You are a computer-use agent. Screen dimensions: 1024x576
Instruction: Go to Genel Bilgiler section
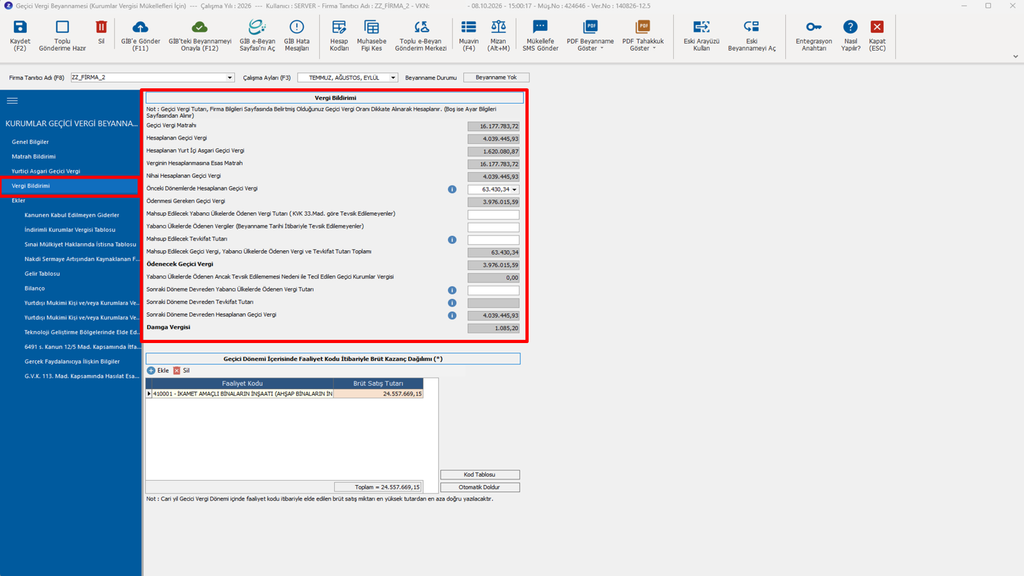pos(30,142)
